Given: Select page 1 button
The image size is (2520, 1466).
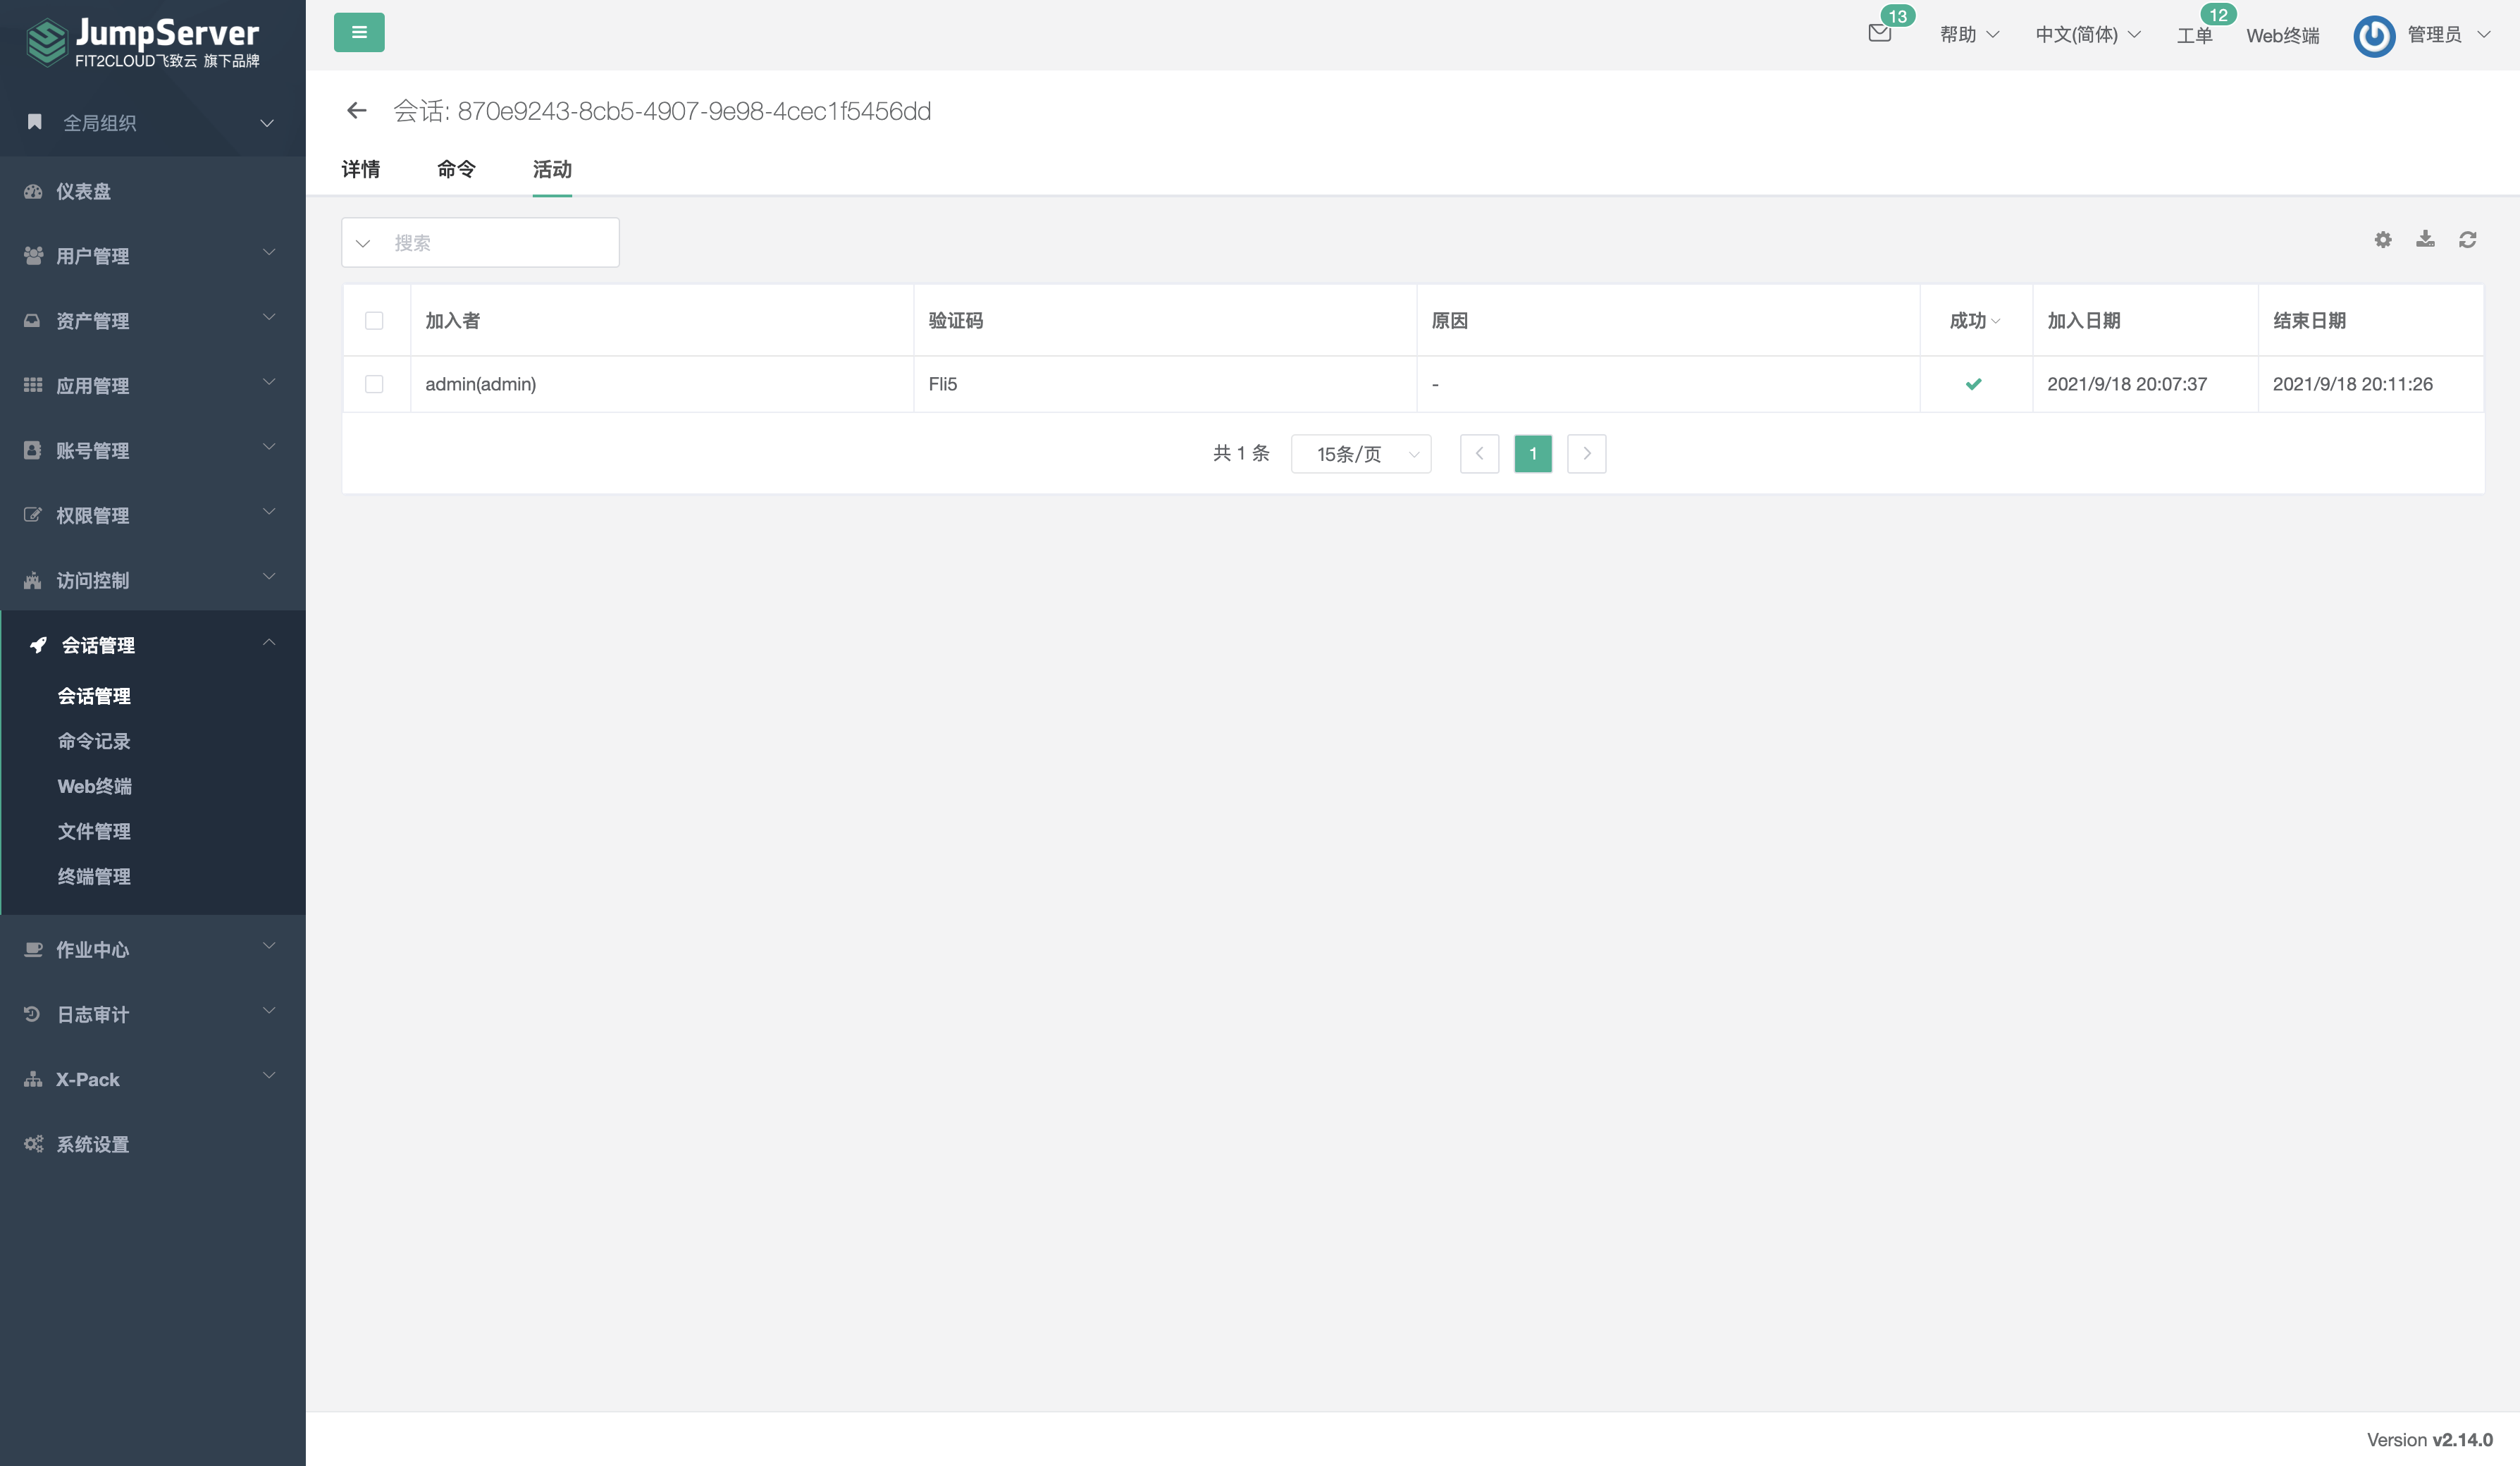Looking at the screenshot, I should coord(1533,454).
